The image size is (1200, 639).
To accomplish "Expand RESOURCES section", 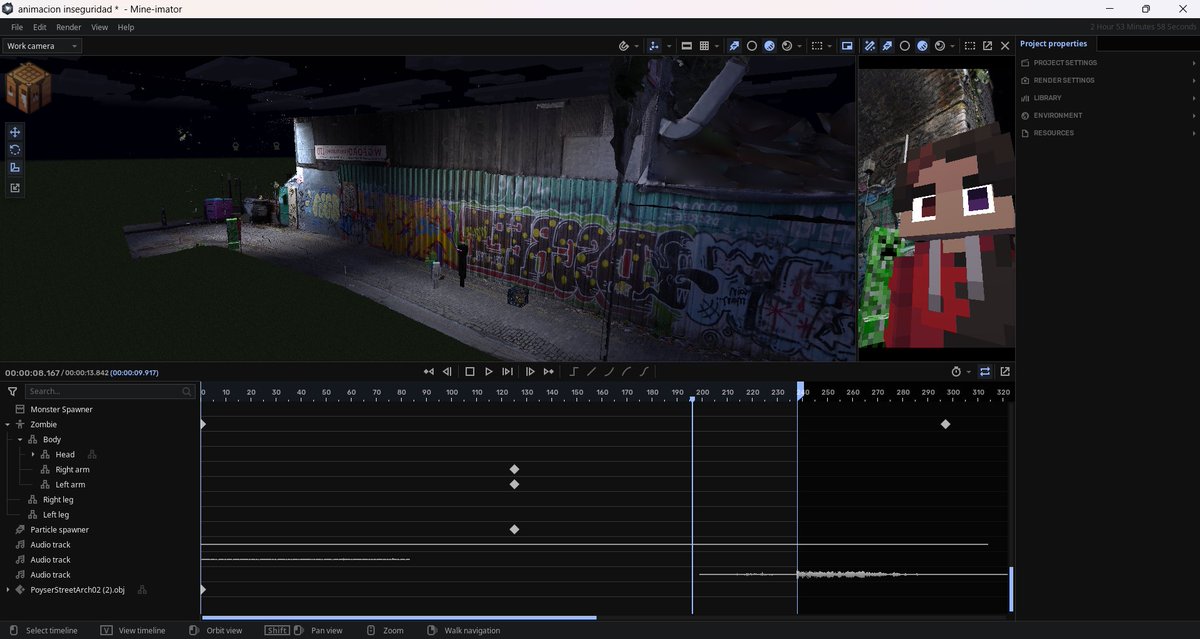I will [1108, 133].
